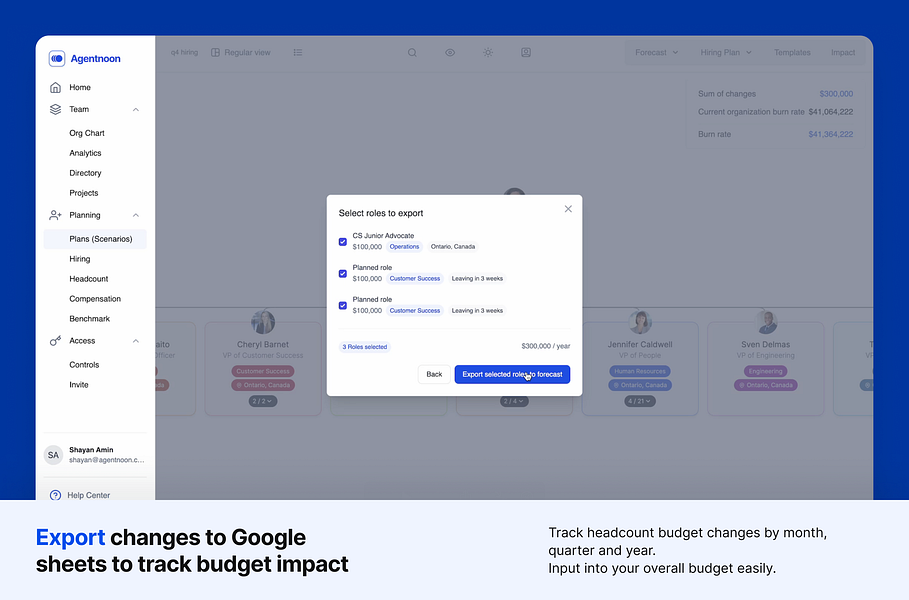Expand Cheryl Barnet's 2/2 reports badge
Viewport: 909px width, 600px height.
tap(263, 401)
